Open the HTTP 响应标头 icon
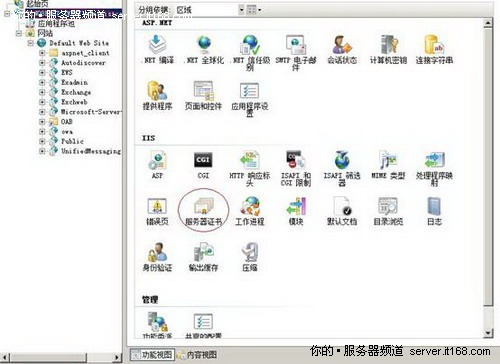This screenshot has height=364, width=500. pos(250,168)
